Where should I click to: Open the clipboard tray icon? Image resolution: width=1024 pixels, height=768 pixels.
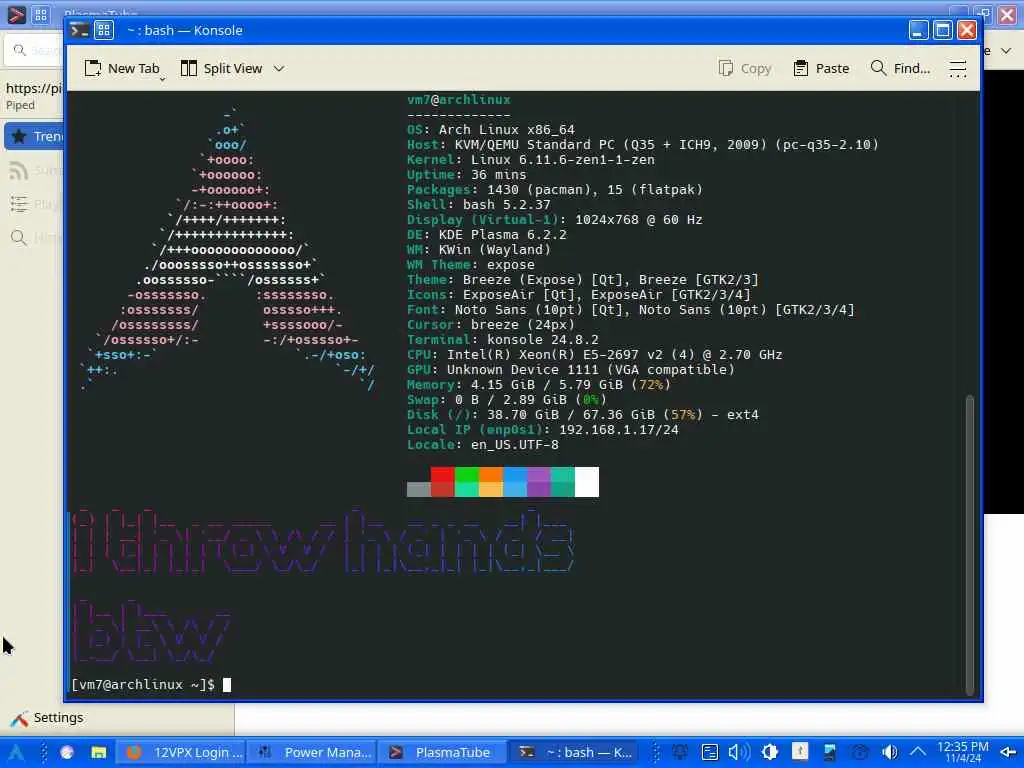click(710, 752)
